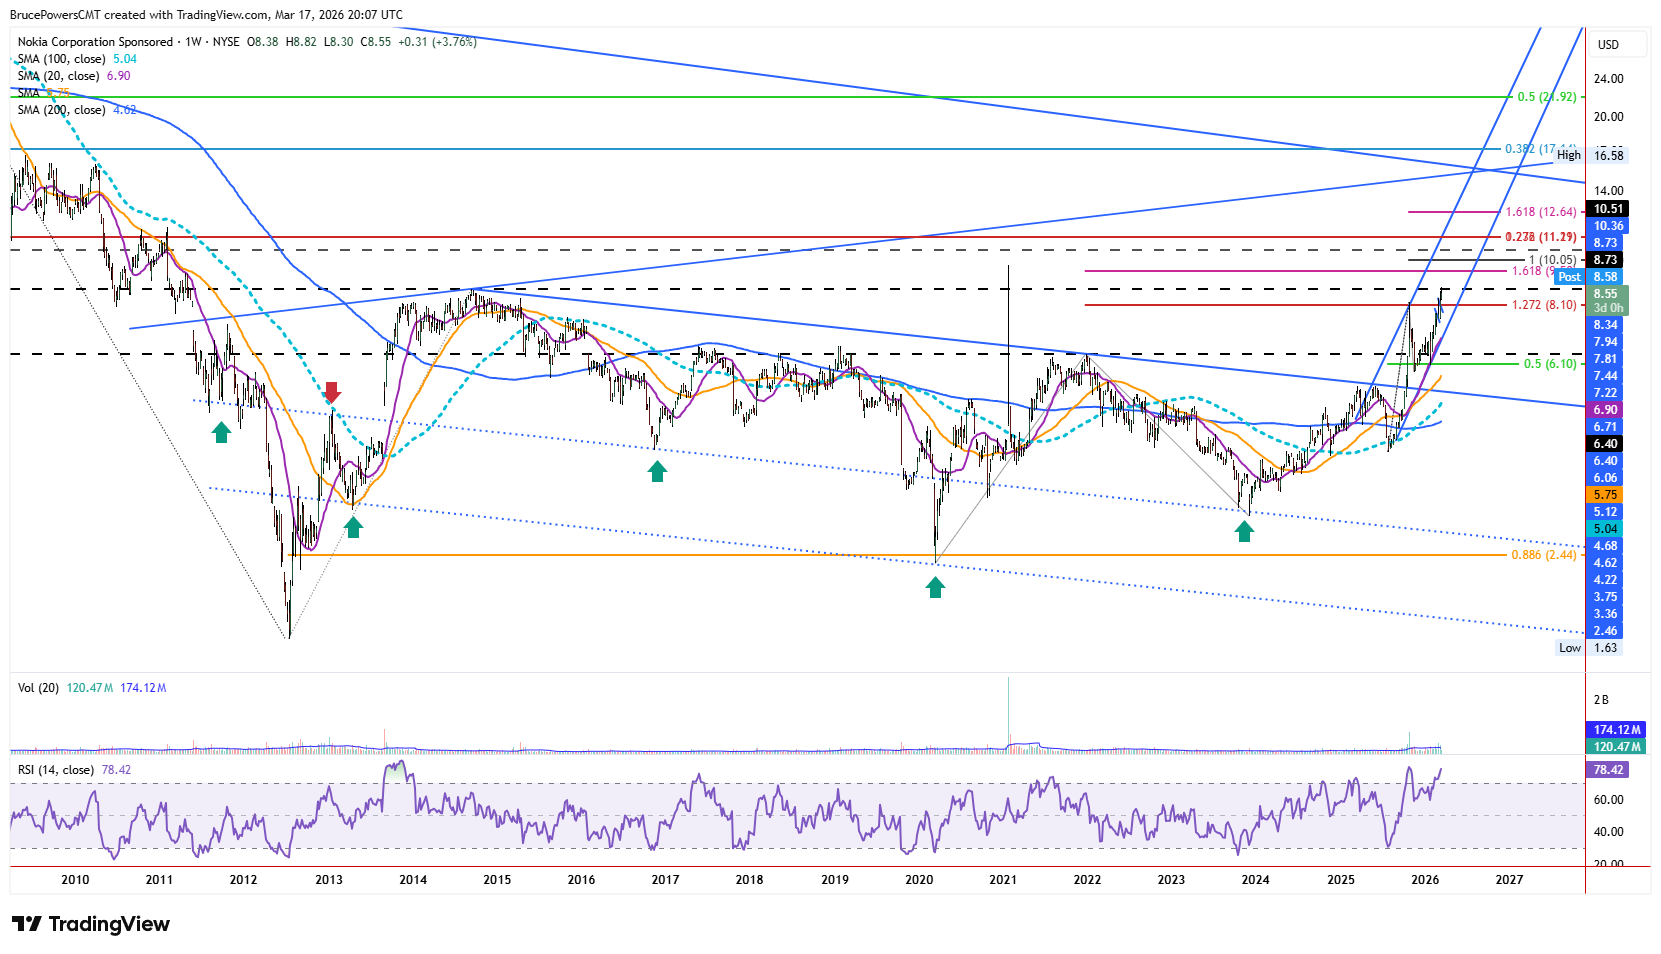Viewport: 1661px width, 954px height.
Task: Click the BrucePowersCMT attribution header text
Action: 206,15
